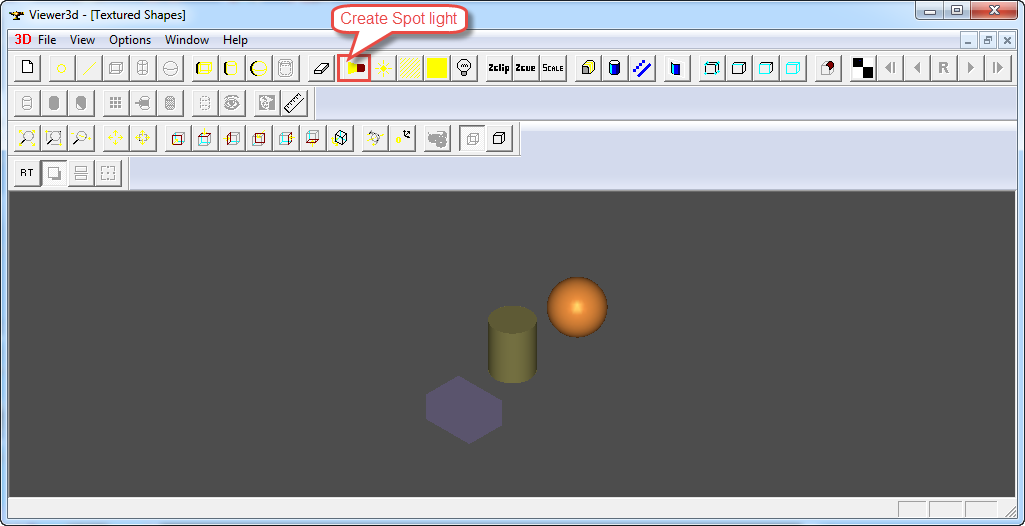Click the black and white checkerboard icon
This screenshot has height=526, width=1025.
[x=862, y=68]
